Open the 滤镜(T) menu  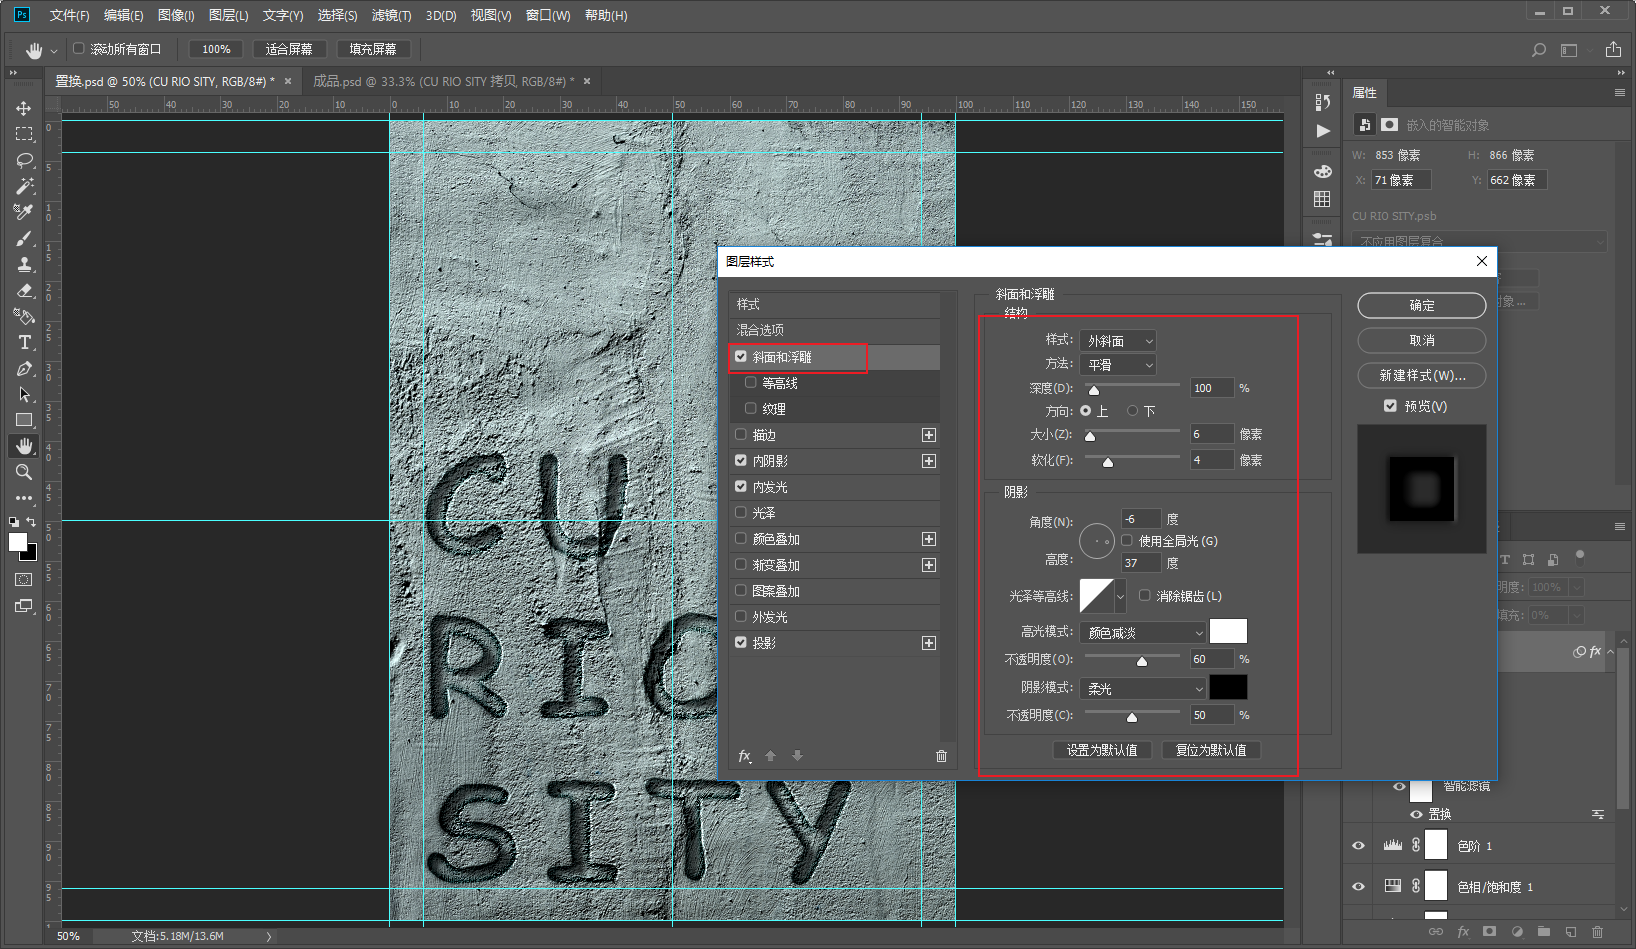coord(391,15)
